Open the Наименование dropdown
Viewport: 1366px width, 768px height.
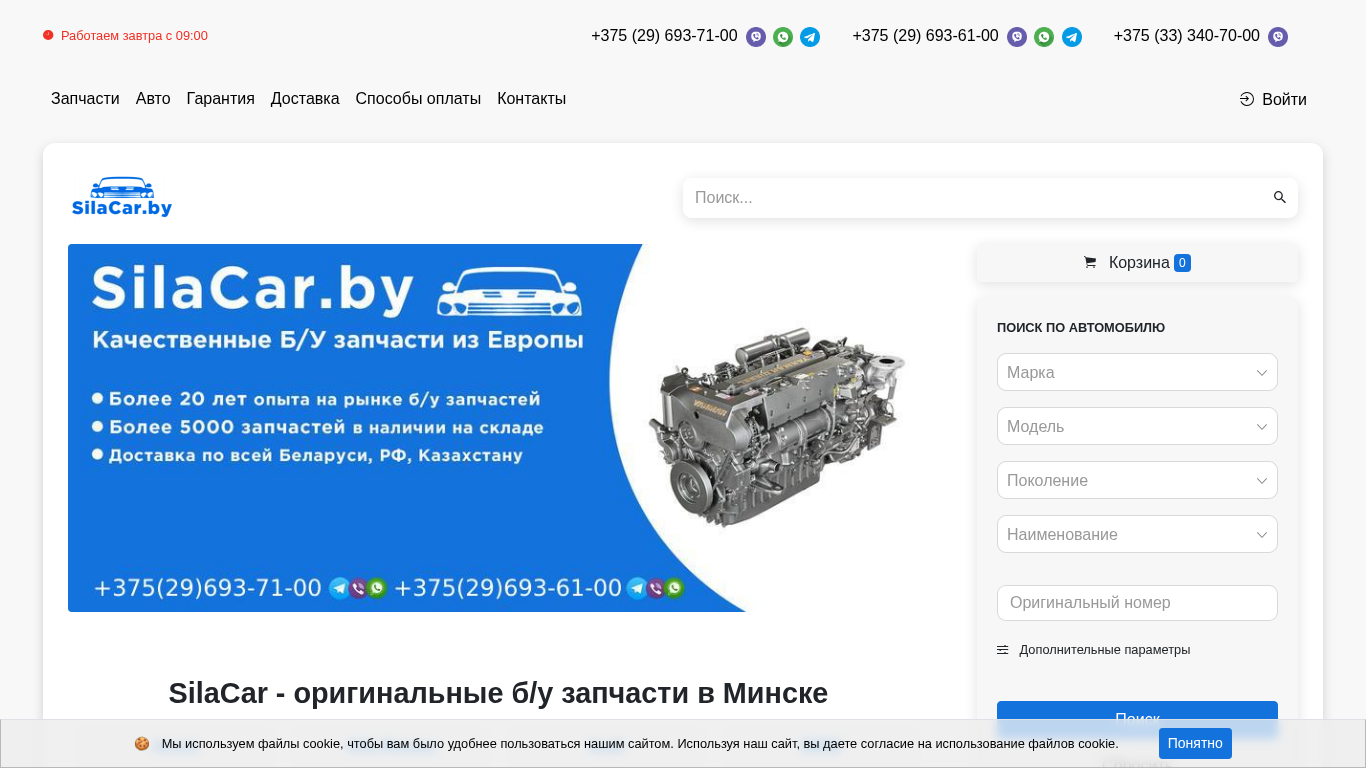point(1137,534)
